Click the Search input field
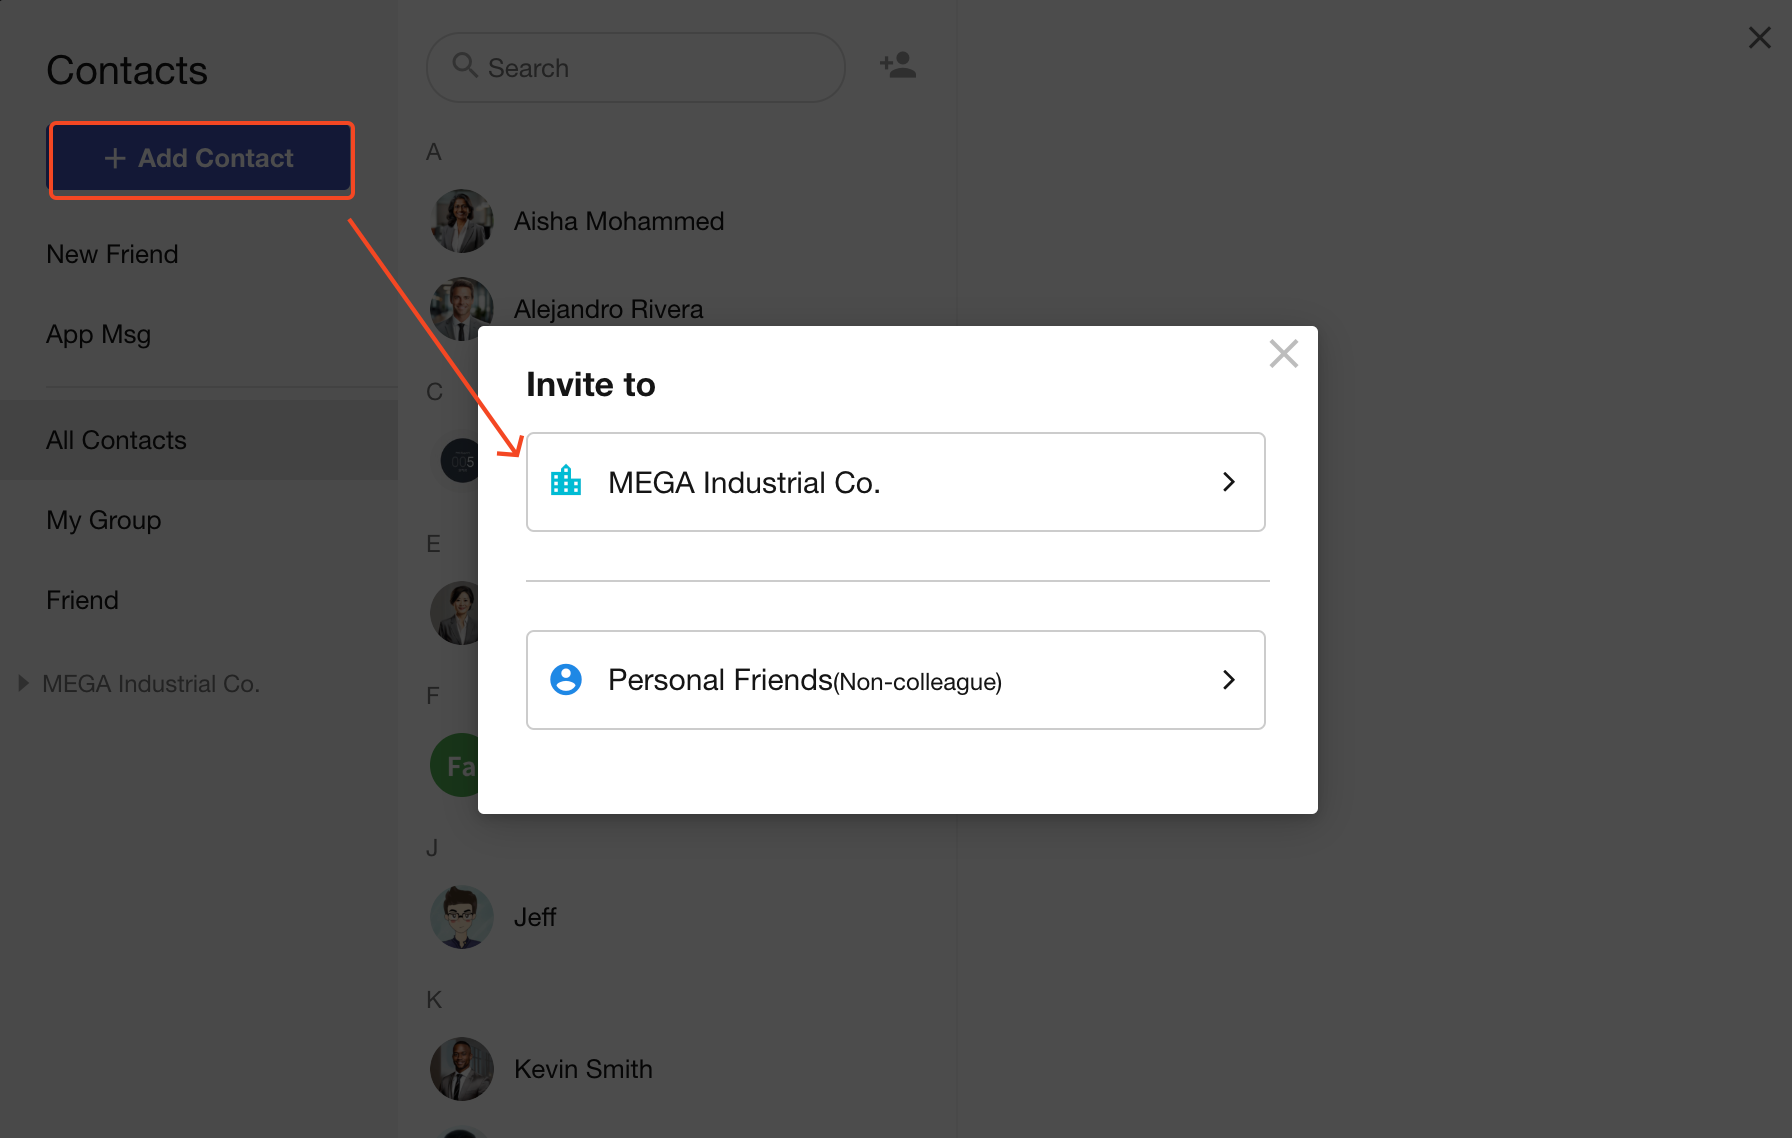 (x=650, y=68)
